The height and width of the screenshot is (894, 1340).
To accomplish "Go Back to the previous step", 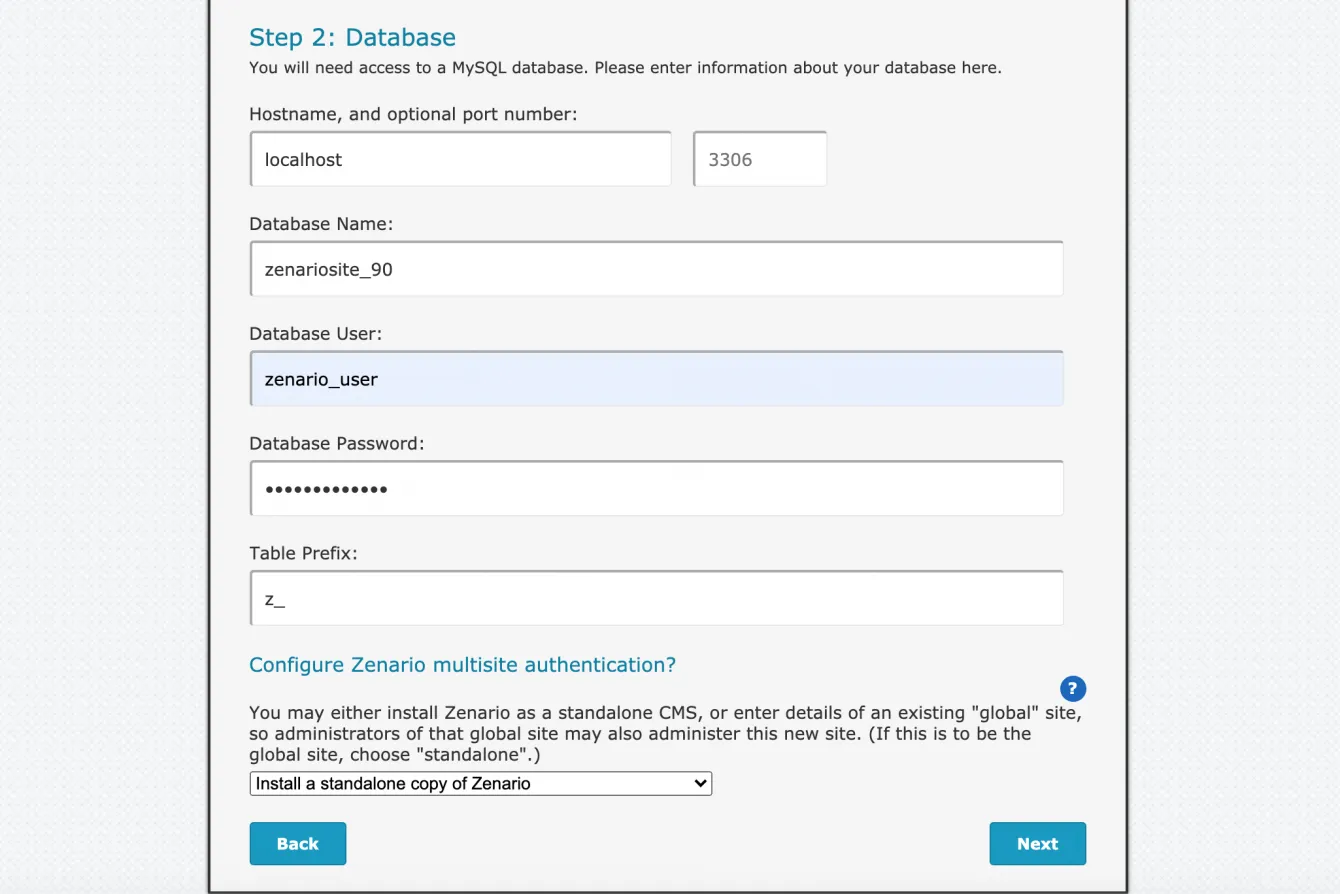I will click(x=297, y=843).
